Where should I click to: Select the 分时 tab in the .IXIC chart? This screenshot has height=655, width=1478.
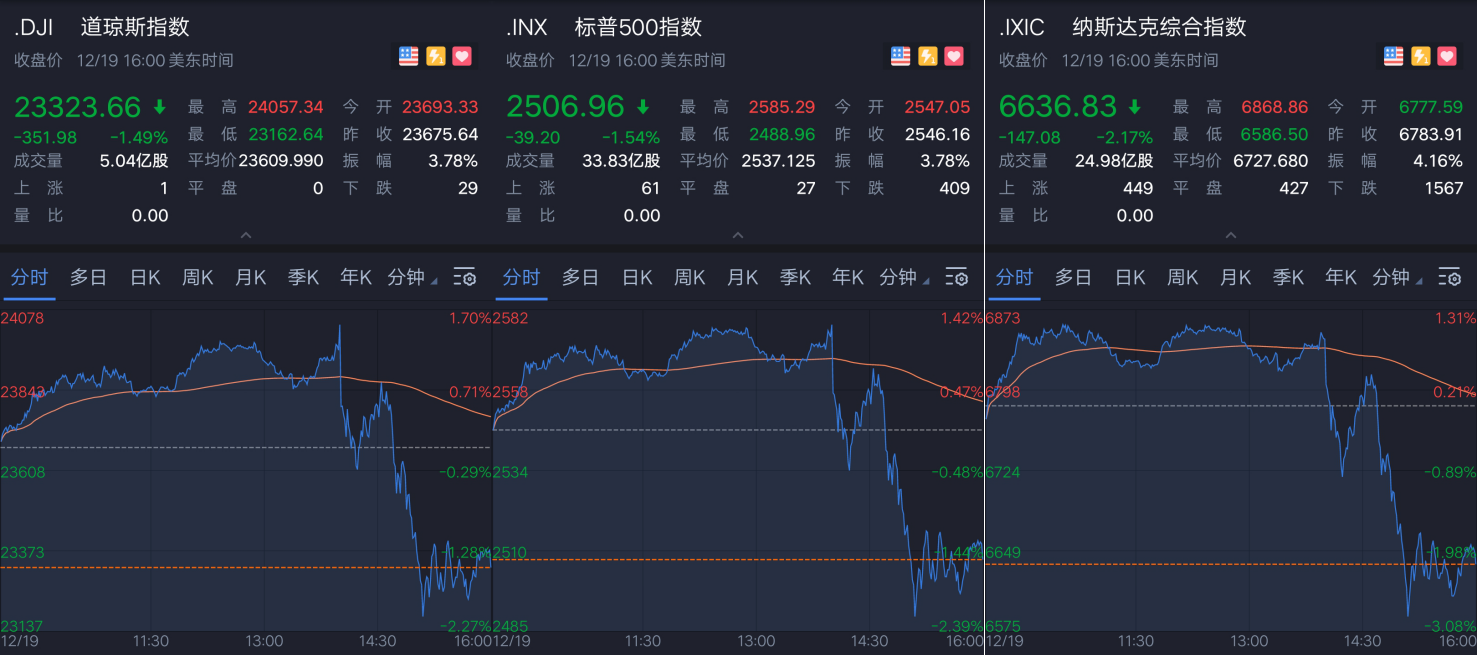(1014, 277)
